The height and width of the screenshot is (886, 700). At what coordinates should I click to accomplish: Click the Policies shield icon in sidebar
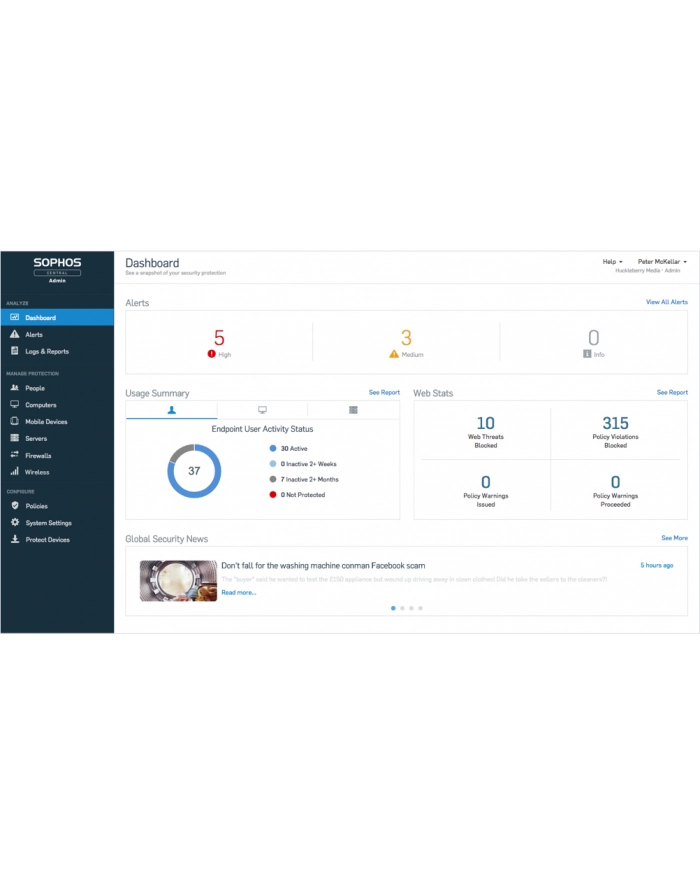pos(15,506)
